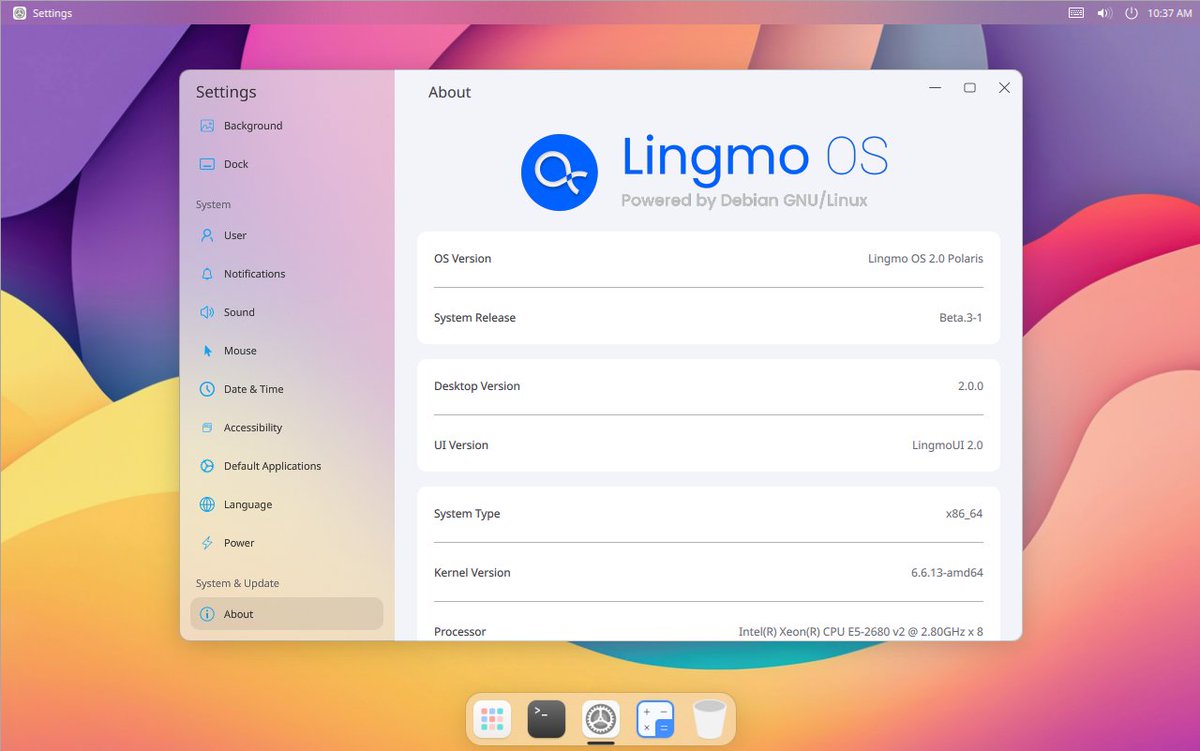Screen dimensions: 1200x751
Task: Click the 'System & Update' section header
Action: 237,584
